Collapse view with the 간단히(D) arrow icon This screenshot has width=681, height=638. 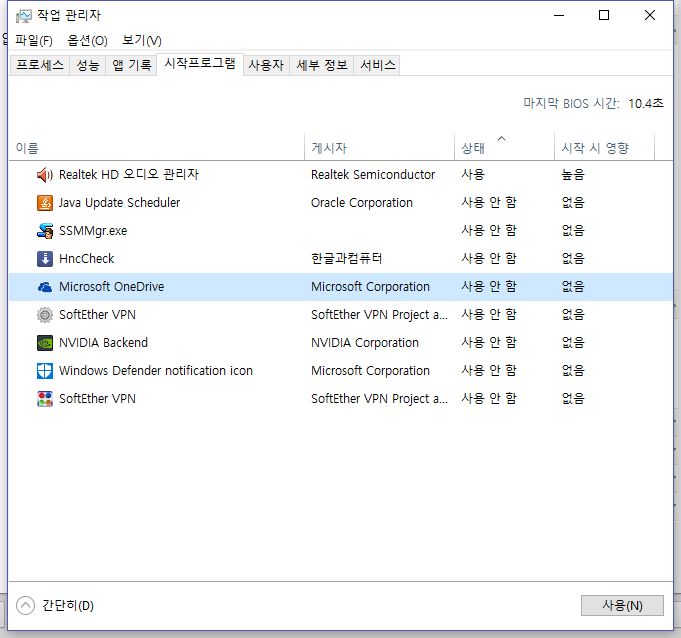click(25, 605)
